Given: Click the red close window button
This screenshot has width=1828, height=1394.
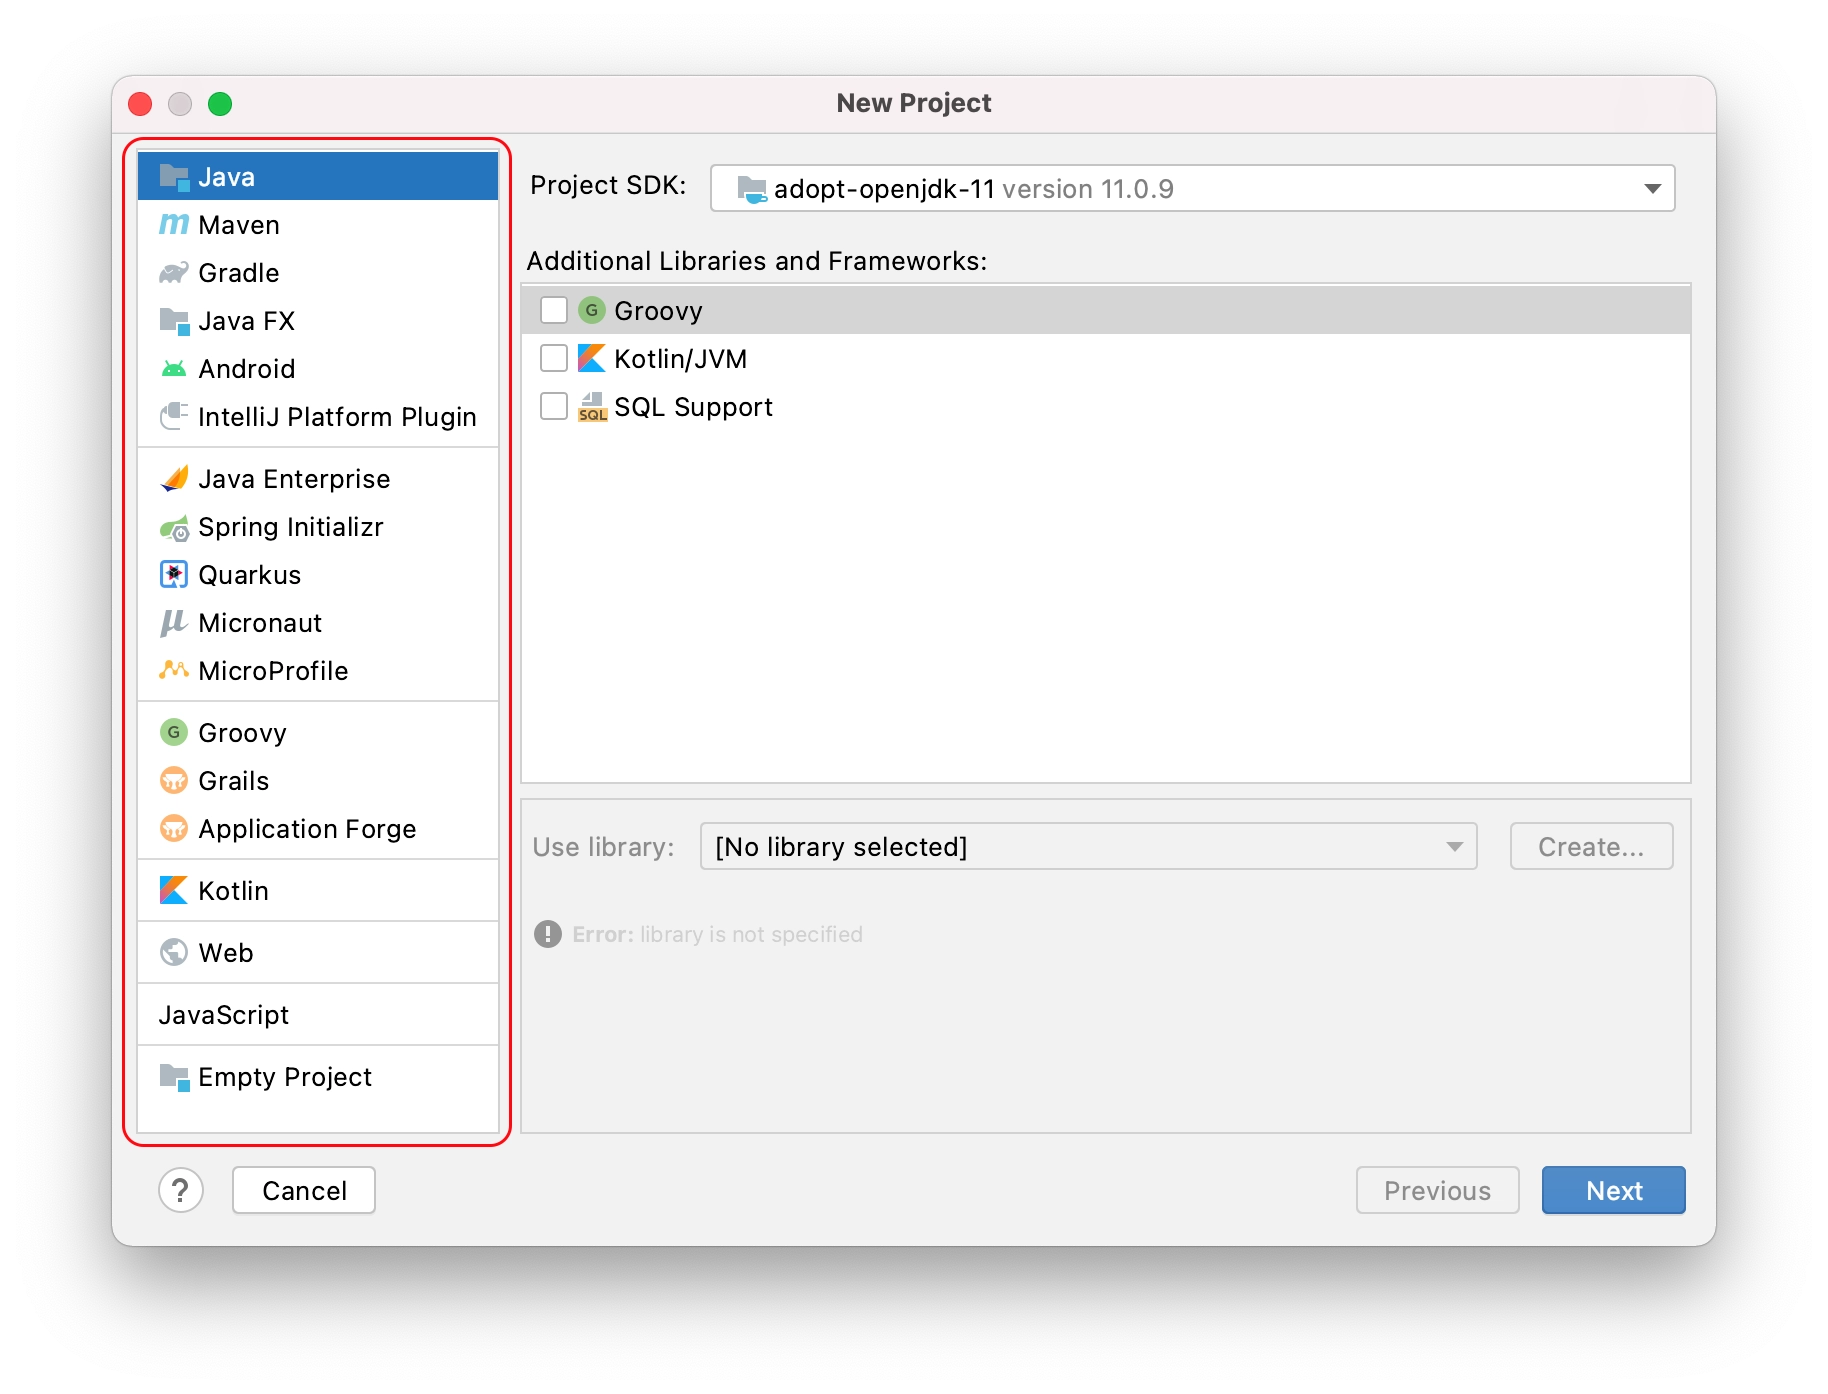Looking at the screenshot, I should [141, 104].
